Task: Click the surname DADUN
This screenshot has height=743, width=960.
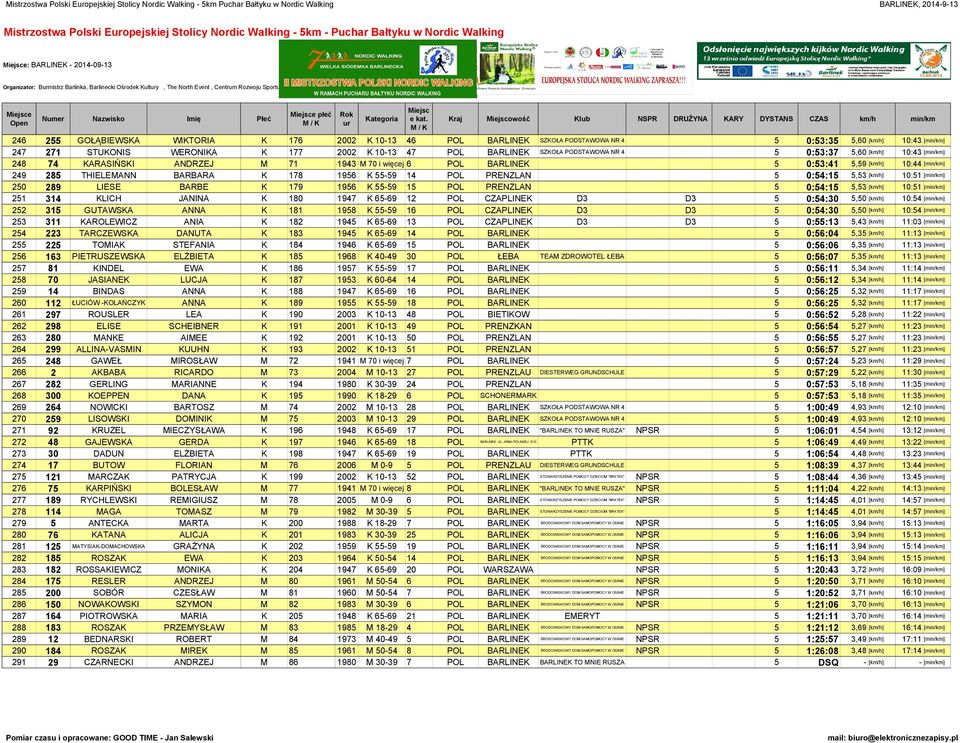Action: pos(108,454)
